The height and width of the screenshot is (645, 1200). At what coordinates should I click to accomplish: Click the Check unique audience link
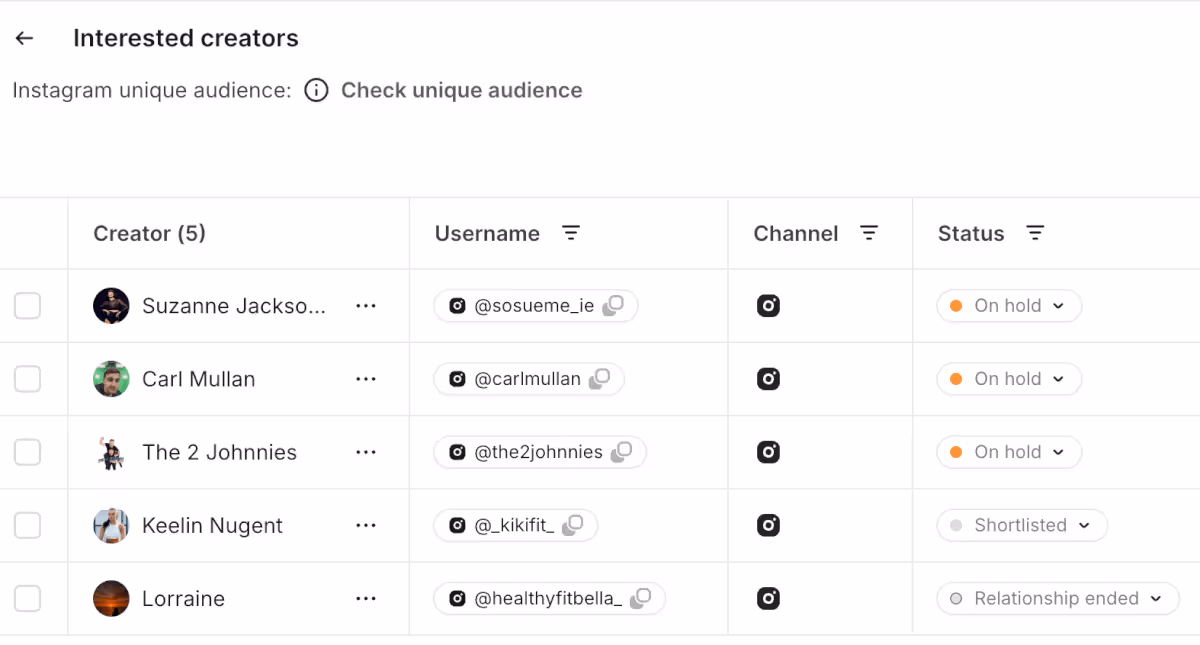[461, 91]
